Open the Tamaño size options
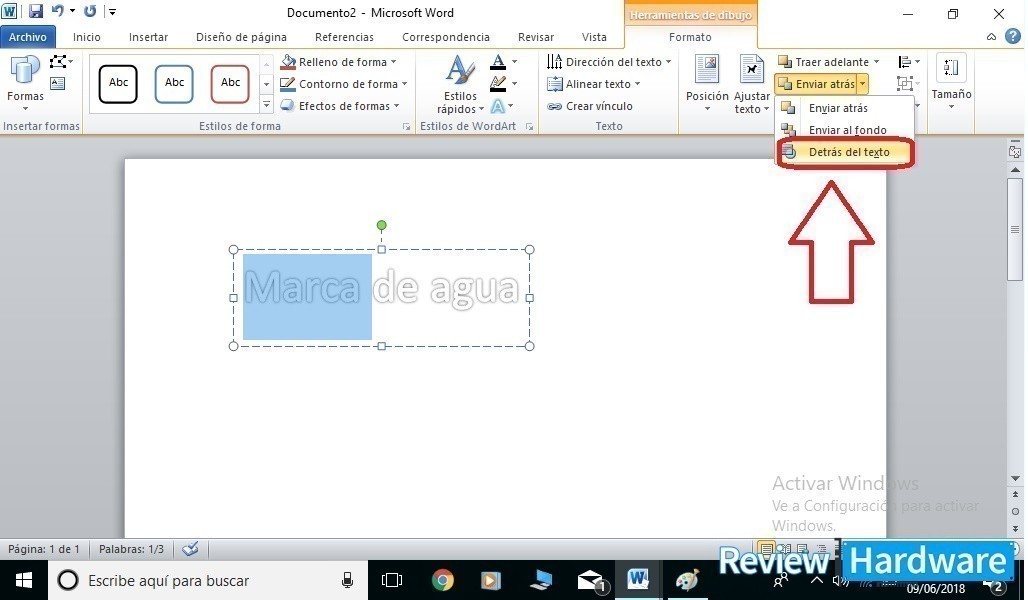 click(951, 82)
